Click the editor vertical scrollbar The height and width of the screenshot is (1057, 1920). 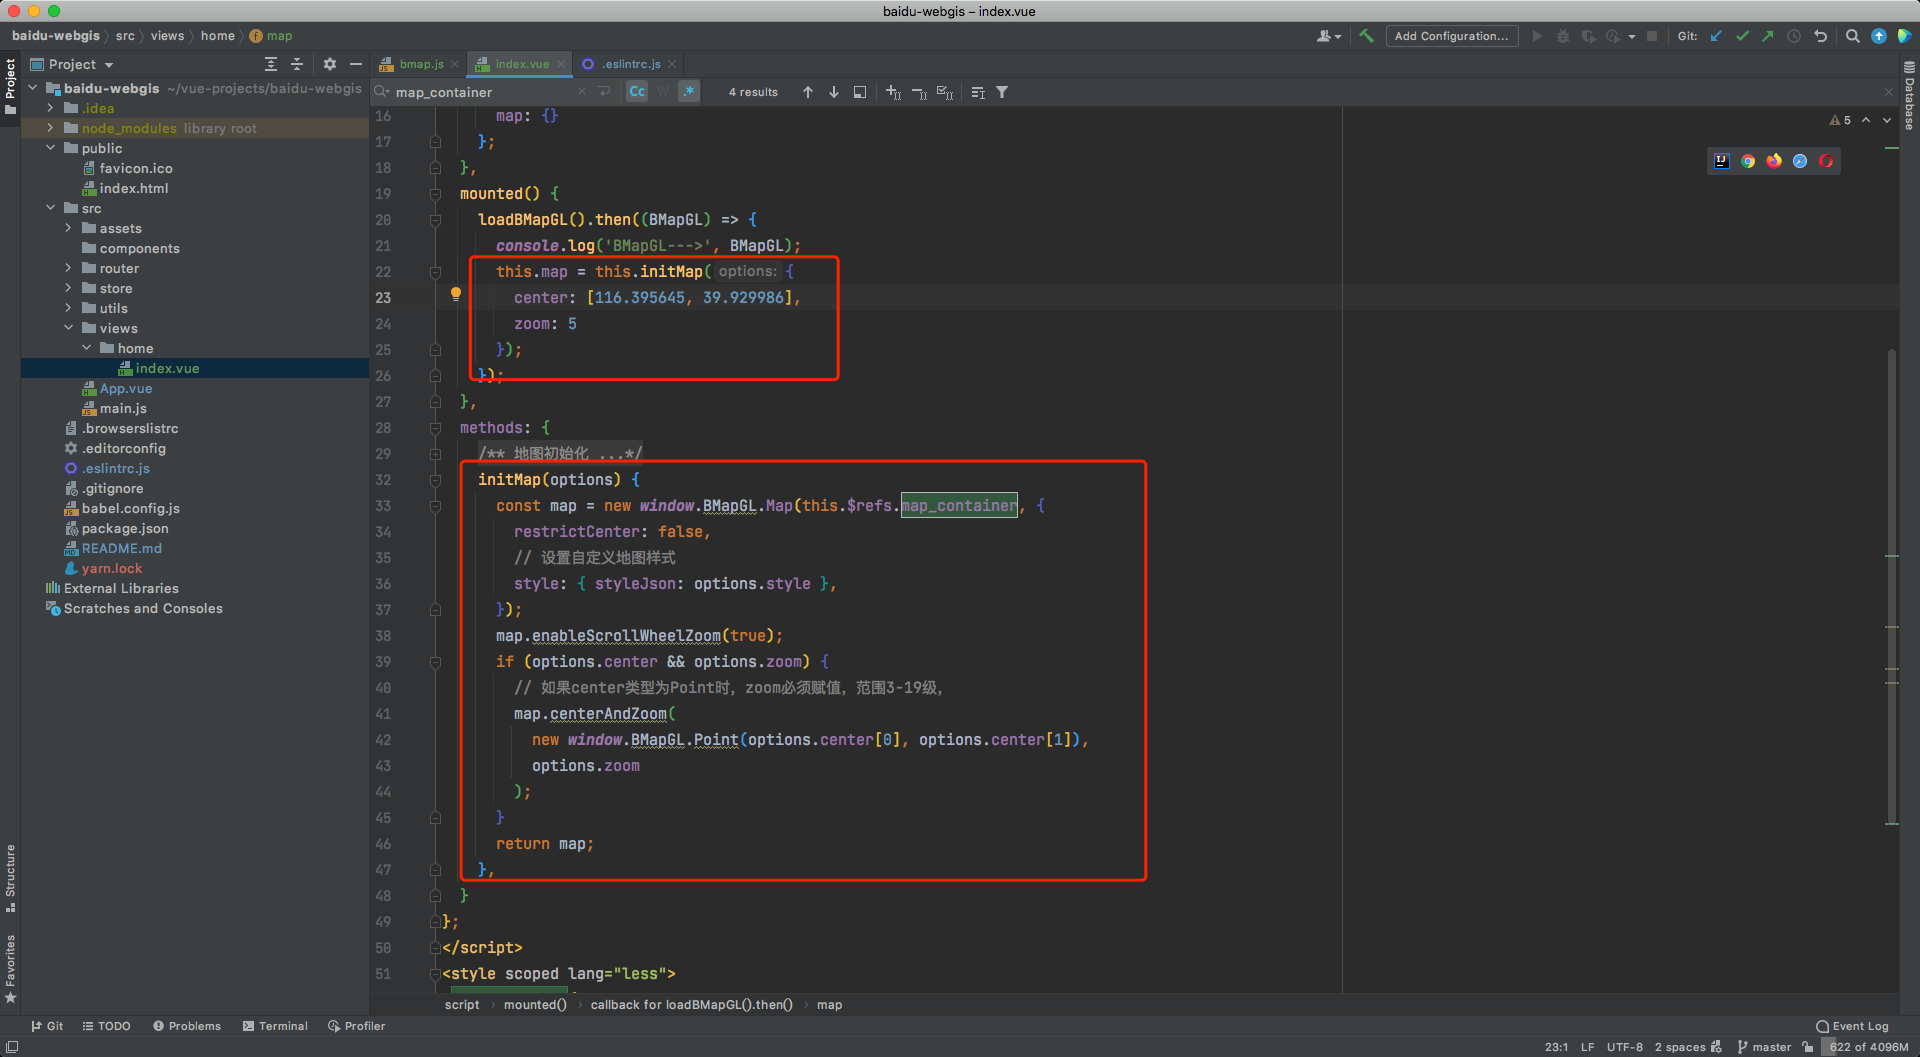(x=1891, y=587)
